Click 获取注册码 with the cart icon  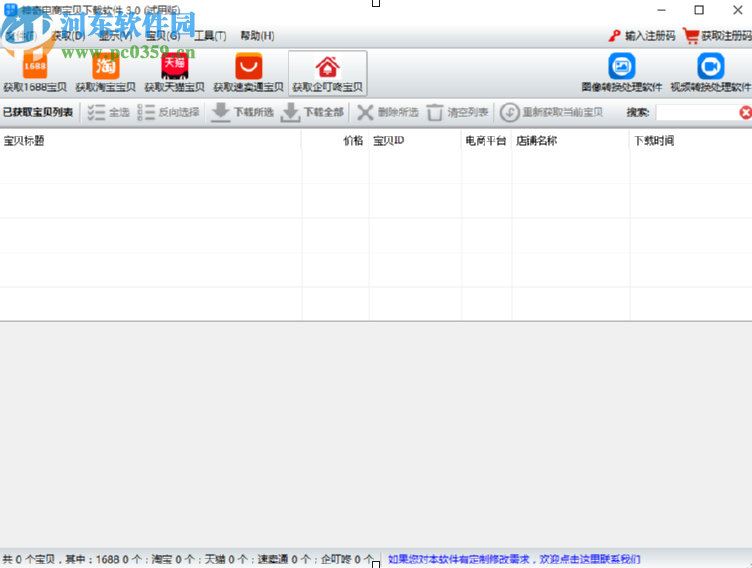coord(717,36)
